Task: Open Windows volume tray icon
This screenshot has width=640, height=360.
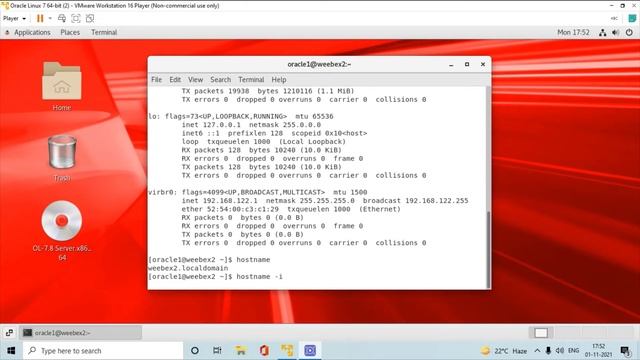Action: (560, 351)
